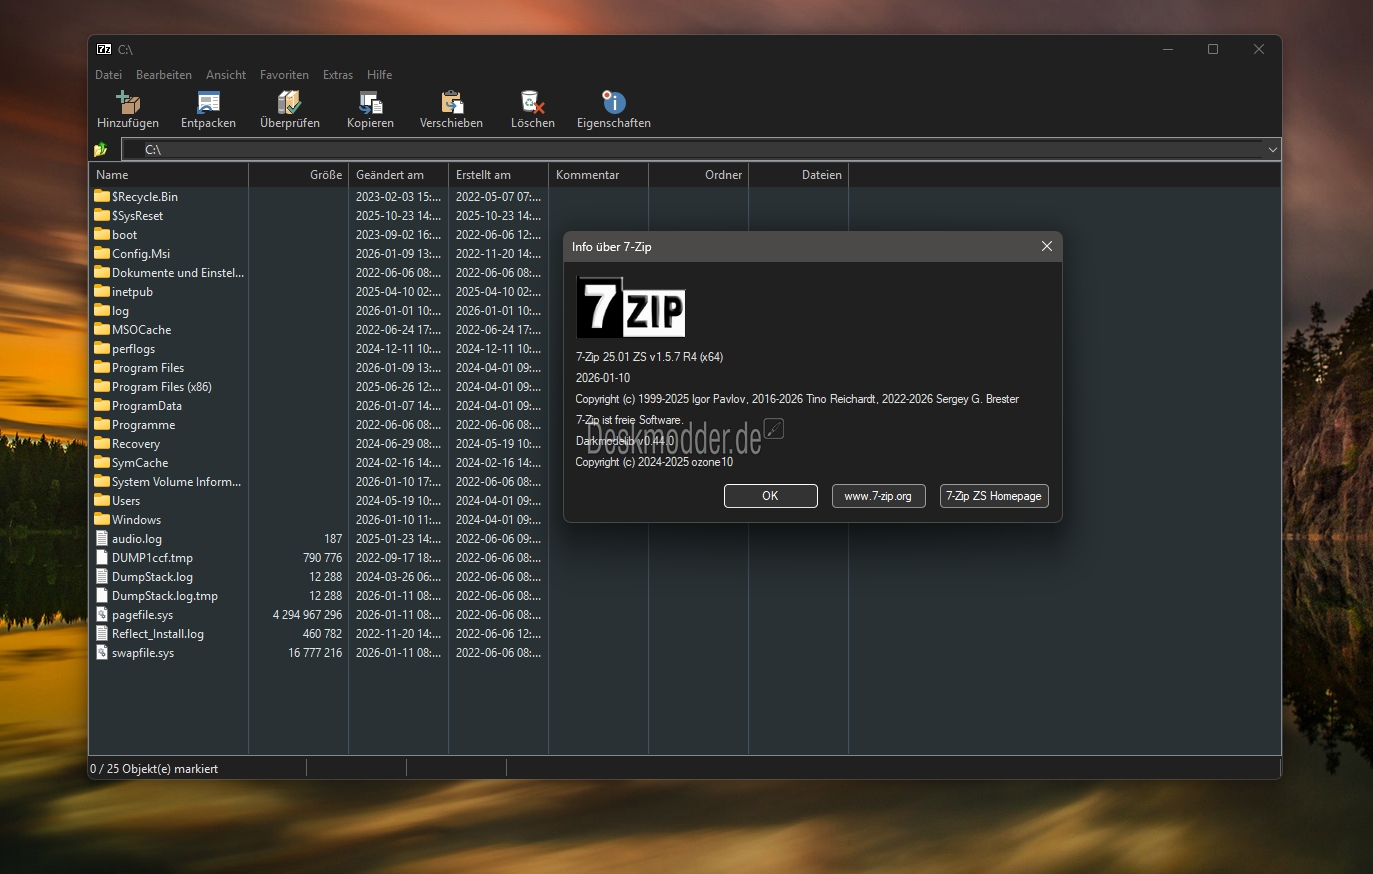Click the Überprüfen test icon

[289, 103]
